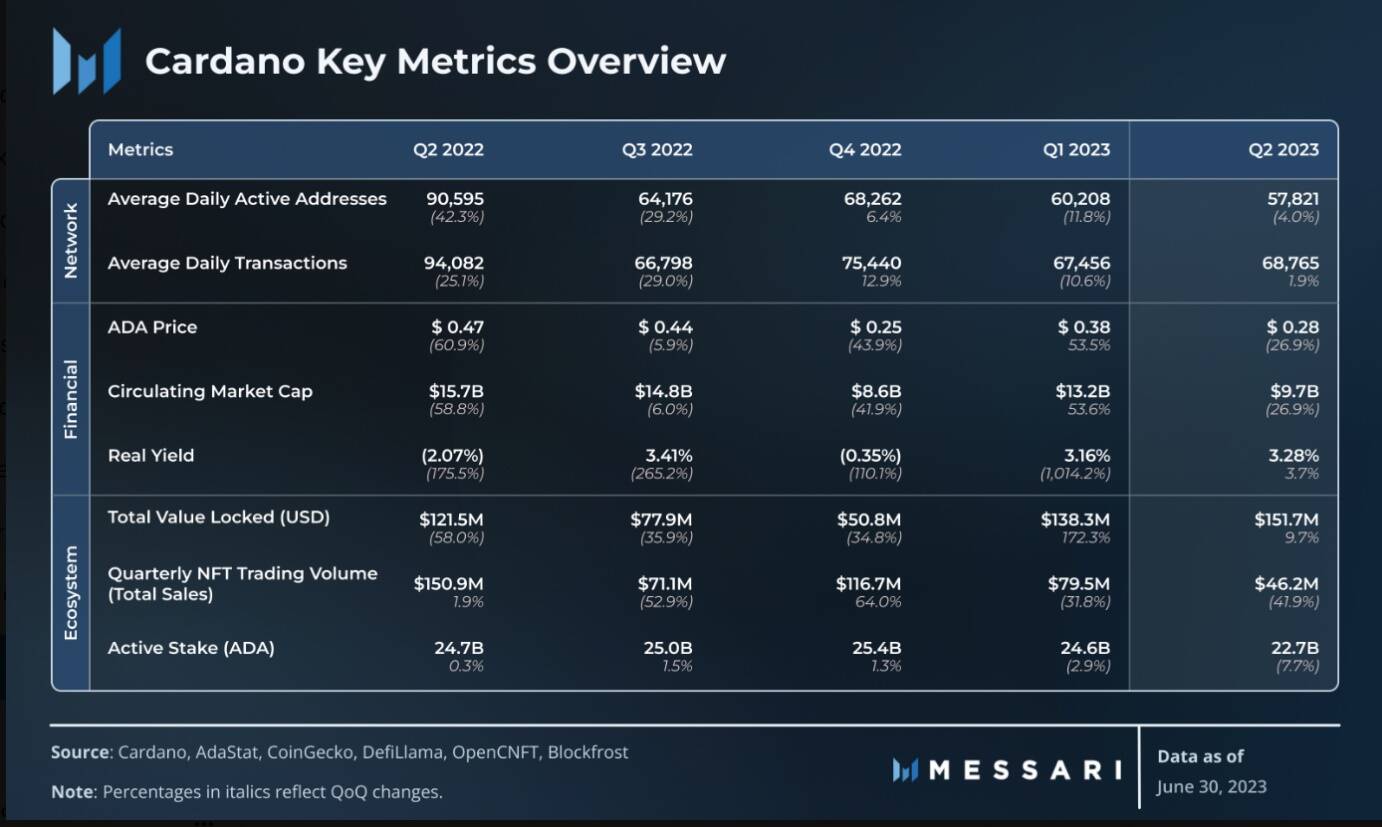Click the ADA Price row label

point(152,327)
